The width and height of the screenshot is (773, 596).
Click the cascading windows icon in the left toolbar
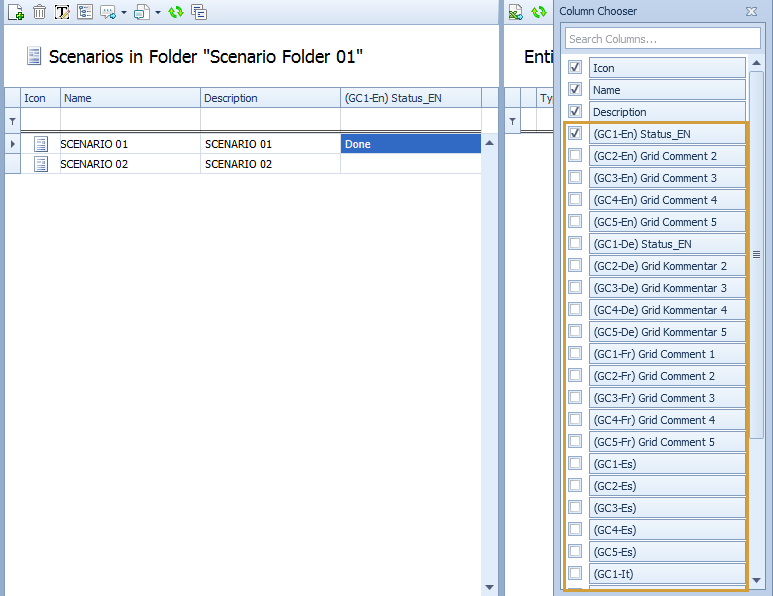(x=199, y=12)
